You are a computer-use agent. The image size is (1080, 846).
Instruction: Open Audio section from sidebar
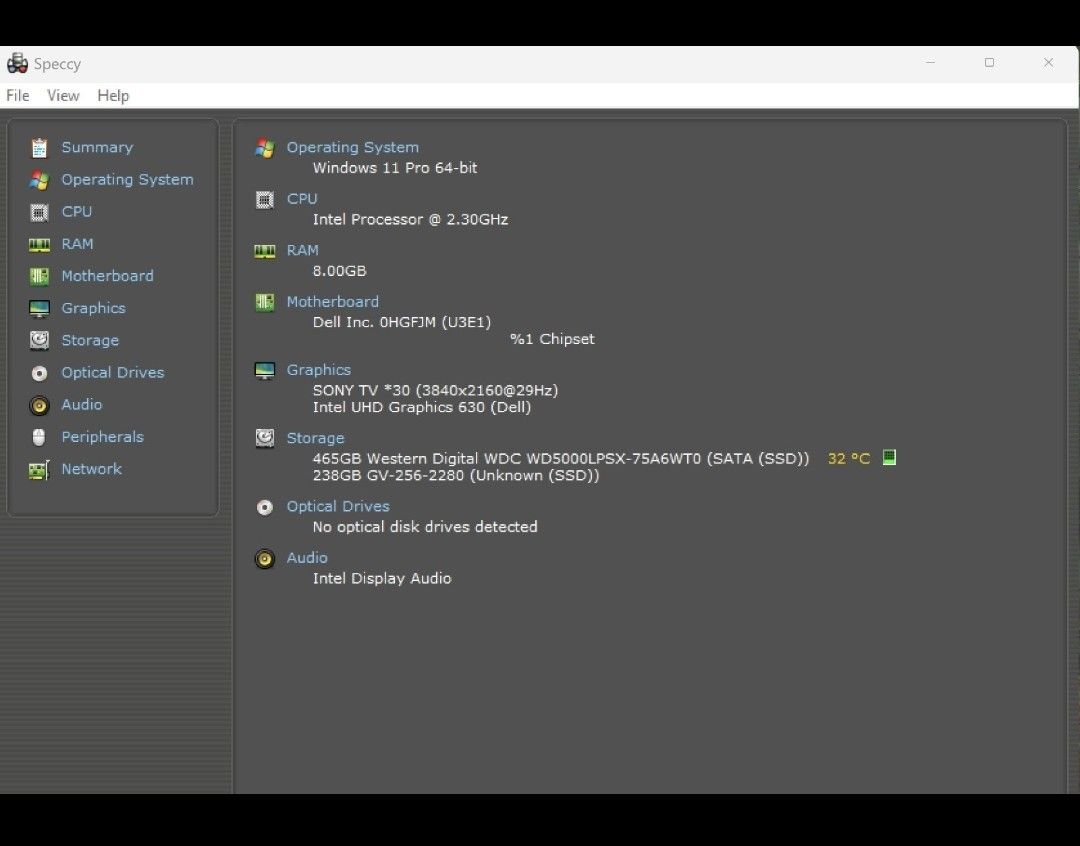click(81, 404)
